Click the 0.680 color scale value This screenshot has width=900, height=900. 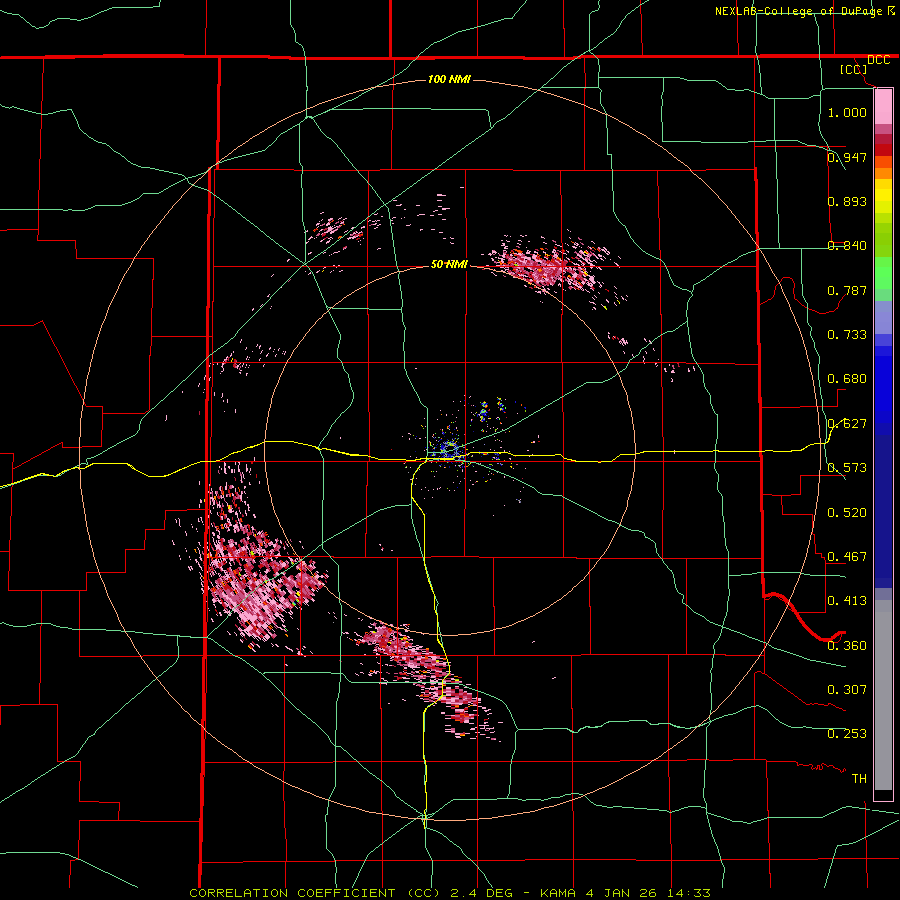coord(847,379)
